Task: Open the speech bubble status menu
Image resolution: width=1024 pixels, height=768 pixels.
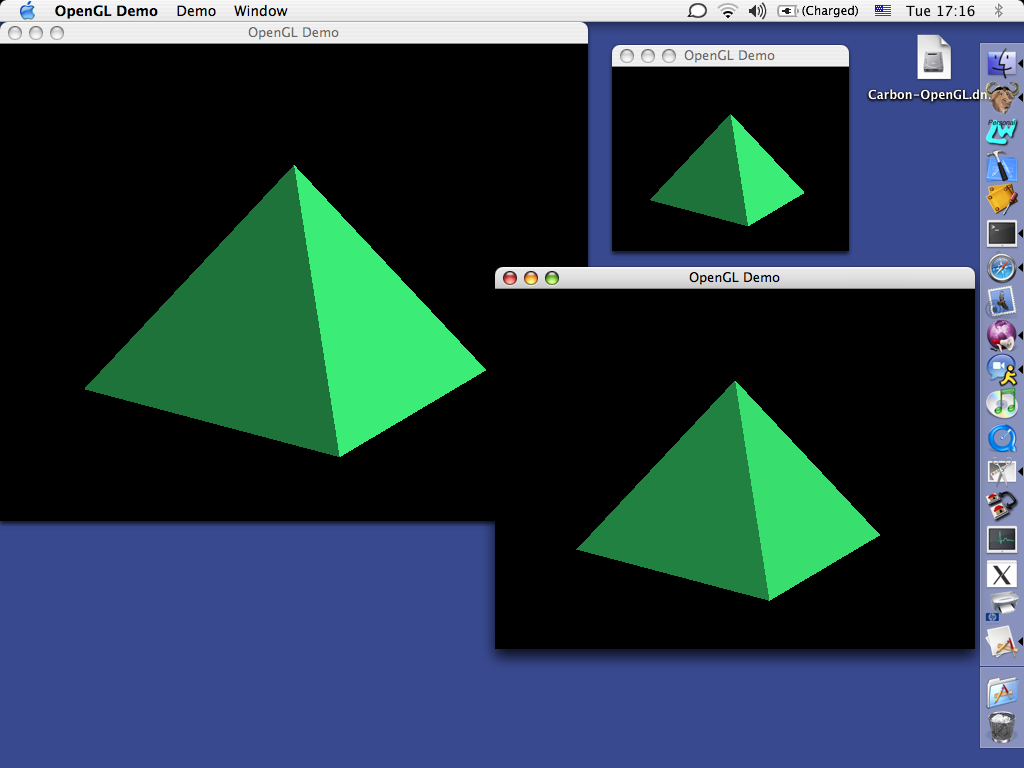Action: pos(697,11)
